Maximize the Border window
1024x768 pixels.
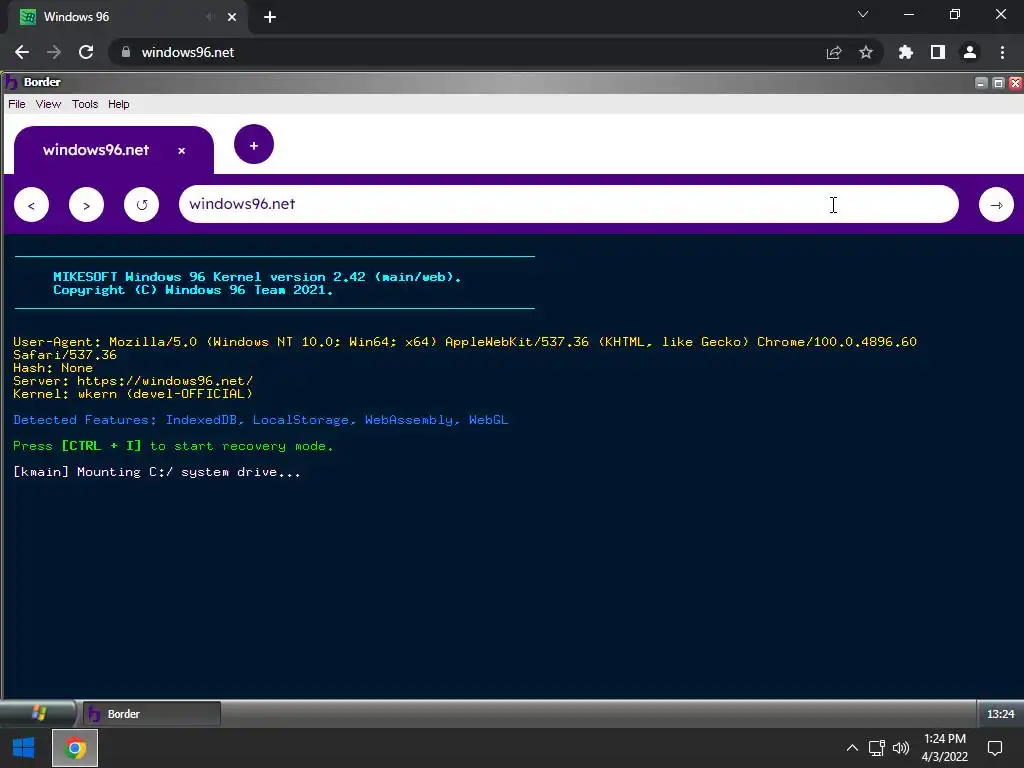point(998,83)
